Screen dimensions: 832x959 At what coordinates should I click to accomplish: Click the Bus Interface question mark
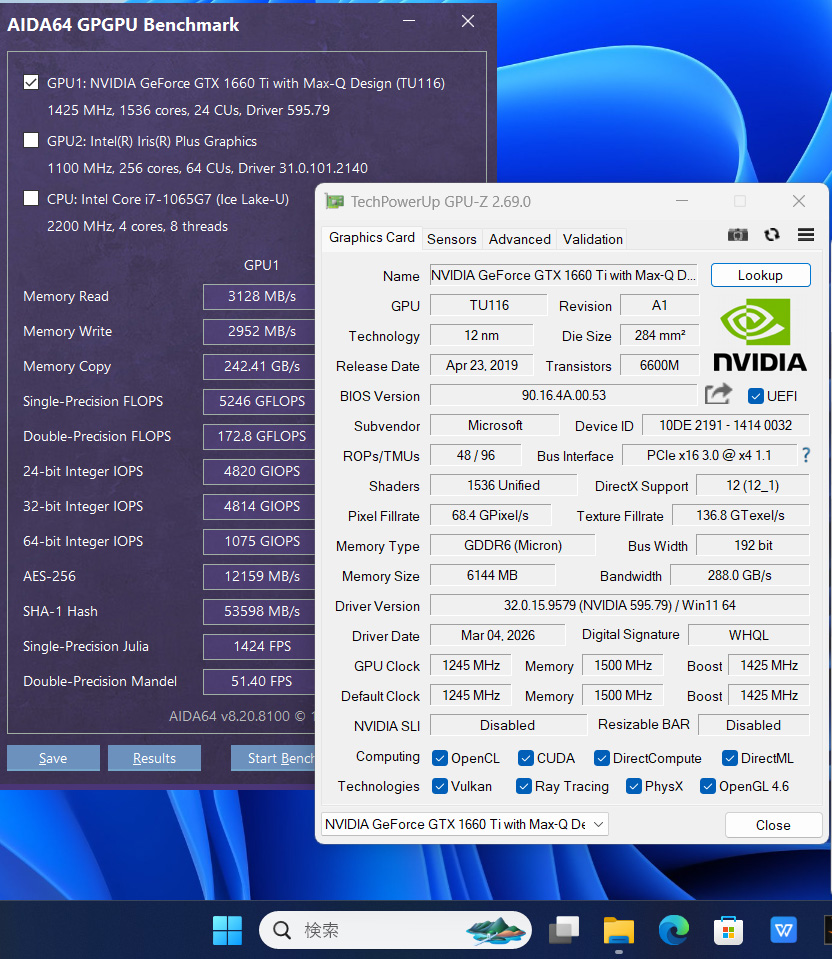(x=806, y=455)
